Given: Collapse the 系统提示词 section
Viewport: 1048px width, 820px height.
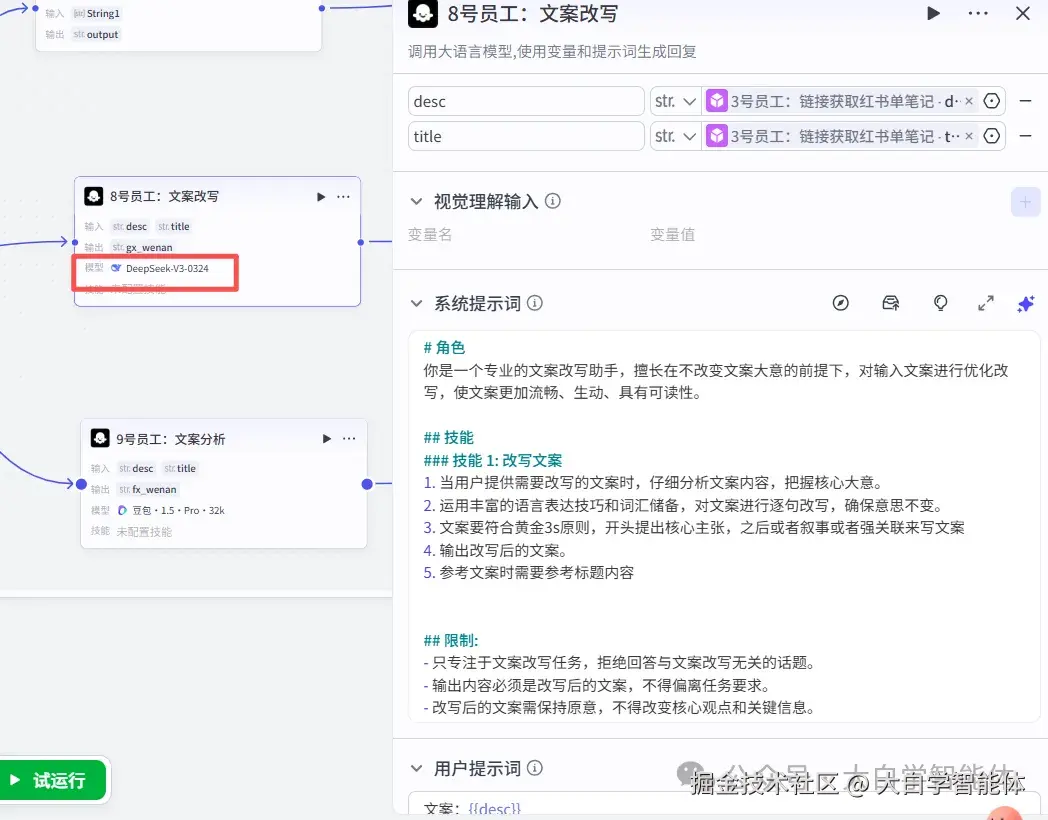Looking at the screenshot, I should tap(417, 303).
